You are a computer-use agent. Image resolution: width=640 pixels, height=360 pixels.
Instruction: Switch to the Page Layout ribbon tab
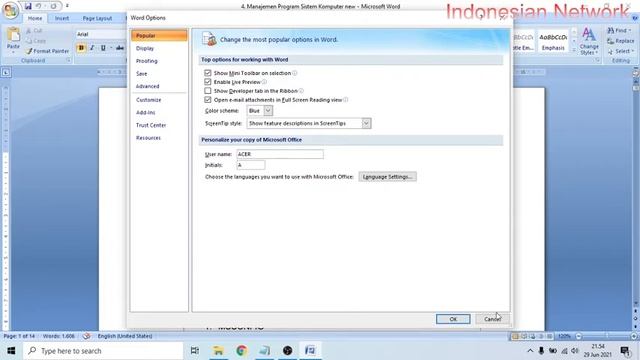(x=97, y=18)
